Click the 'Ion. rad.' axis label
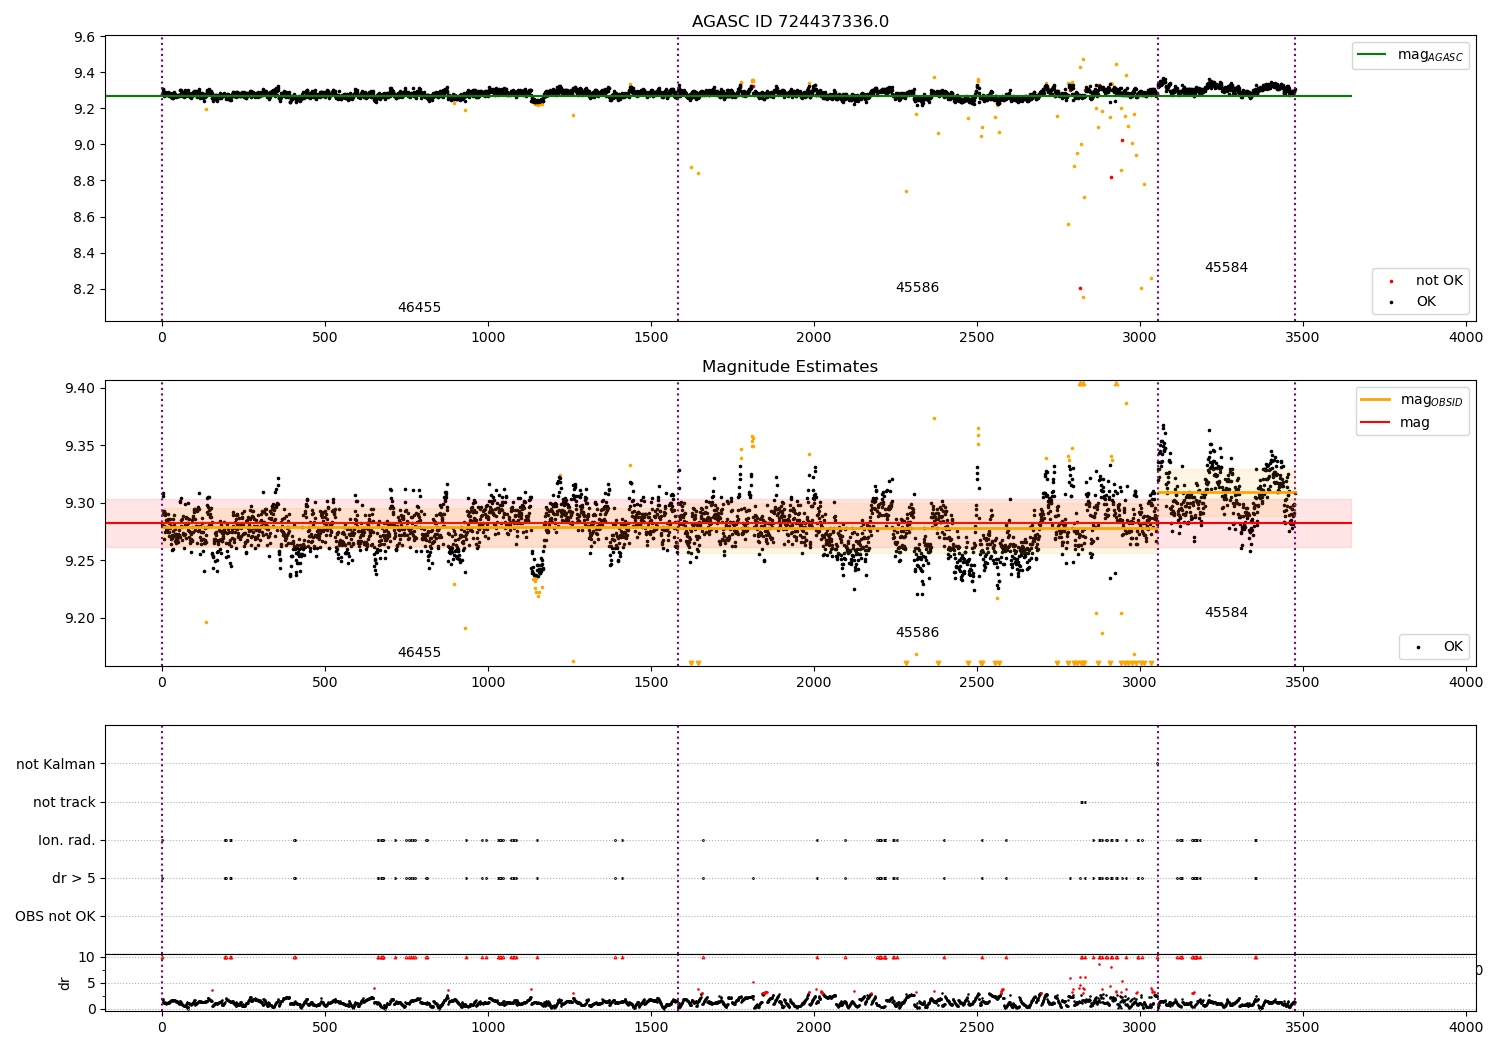Screen dimensions: 1500x1050 click(x=67, y=841)
